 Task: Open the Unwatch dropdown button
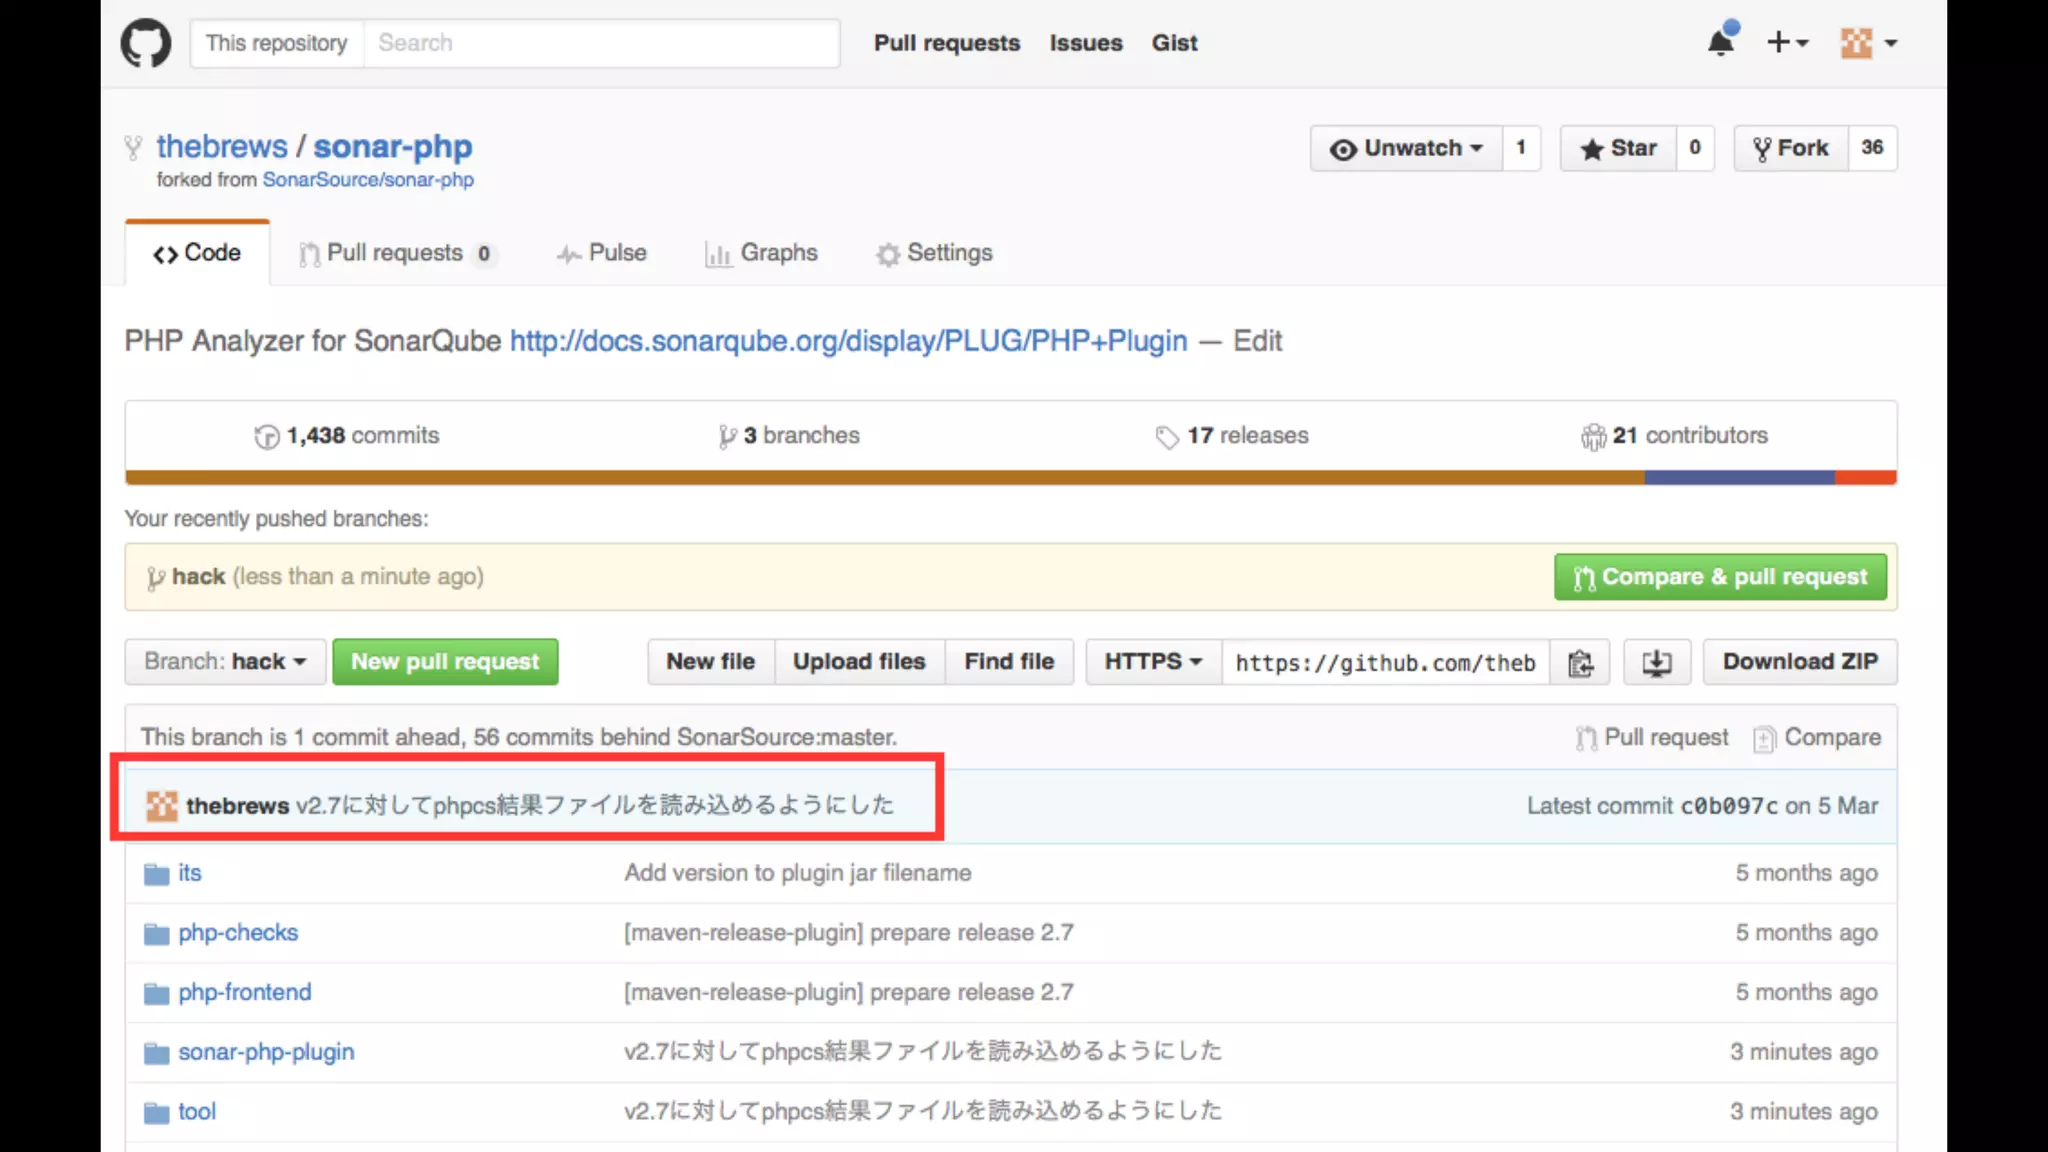click(x=1406, y=148)
